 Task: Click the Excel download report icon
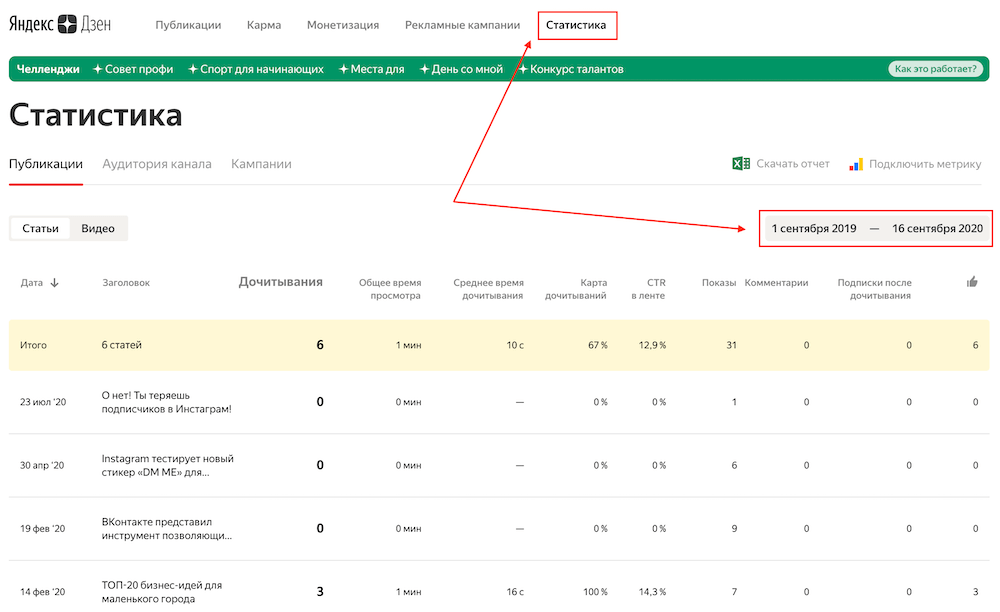pyautogui.click(x=741, y=164)
